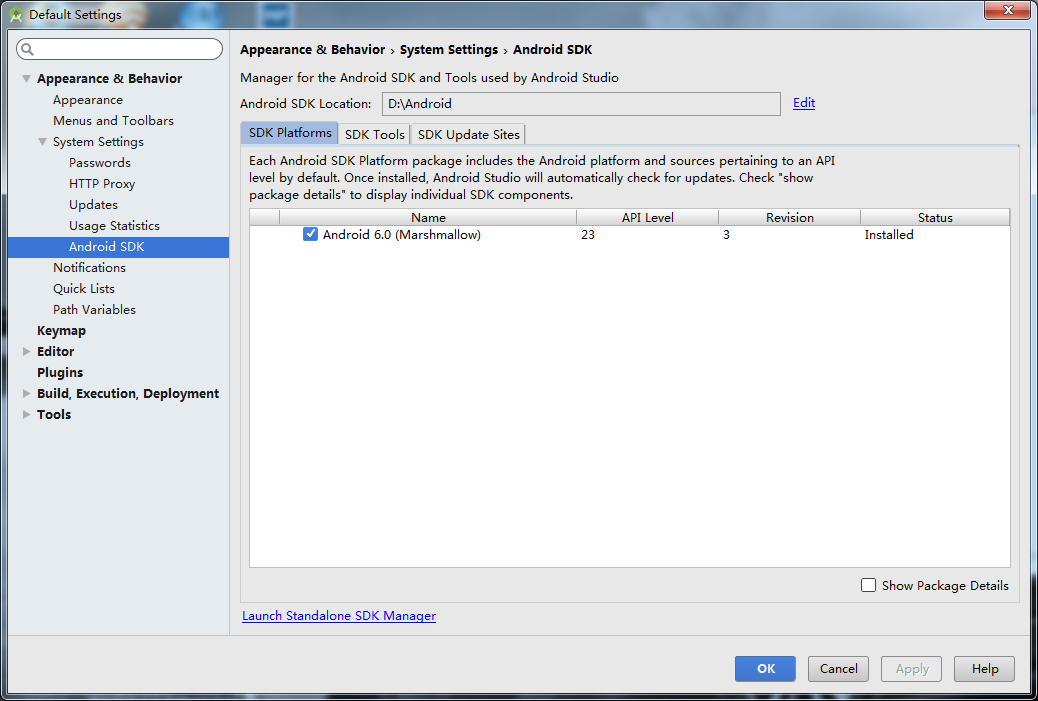Open Notifications settings
1038x701 pixels.
tap(89, 267)
